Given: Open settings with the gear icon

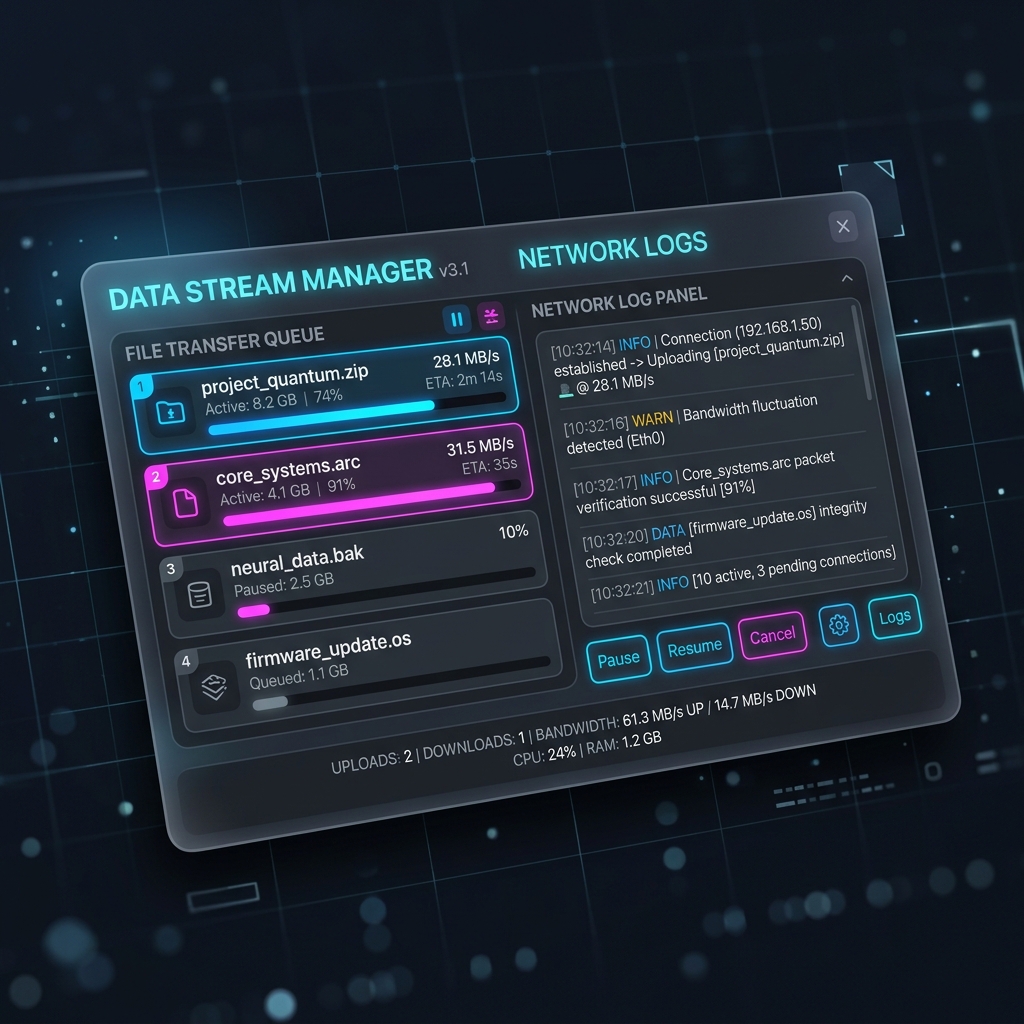Looking at the screenshot, I should tap(839, 625).
